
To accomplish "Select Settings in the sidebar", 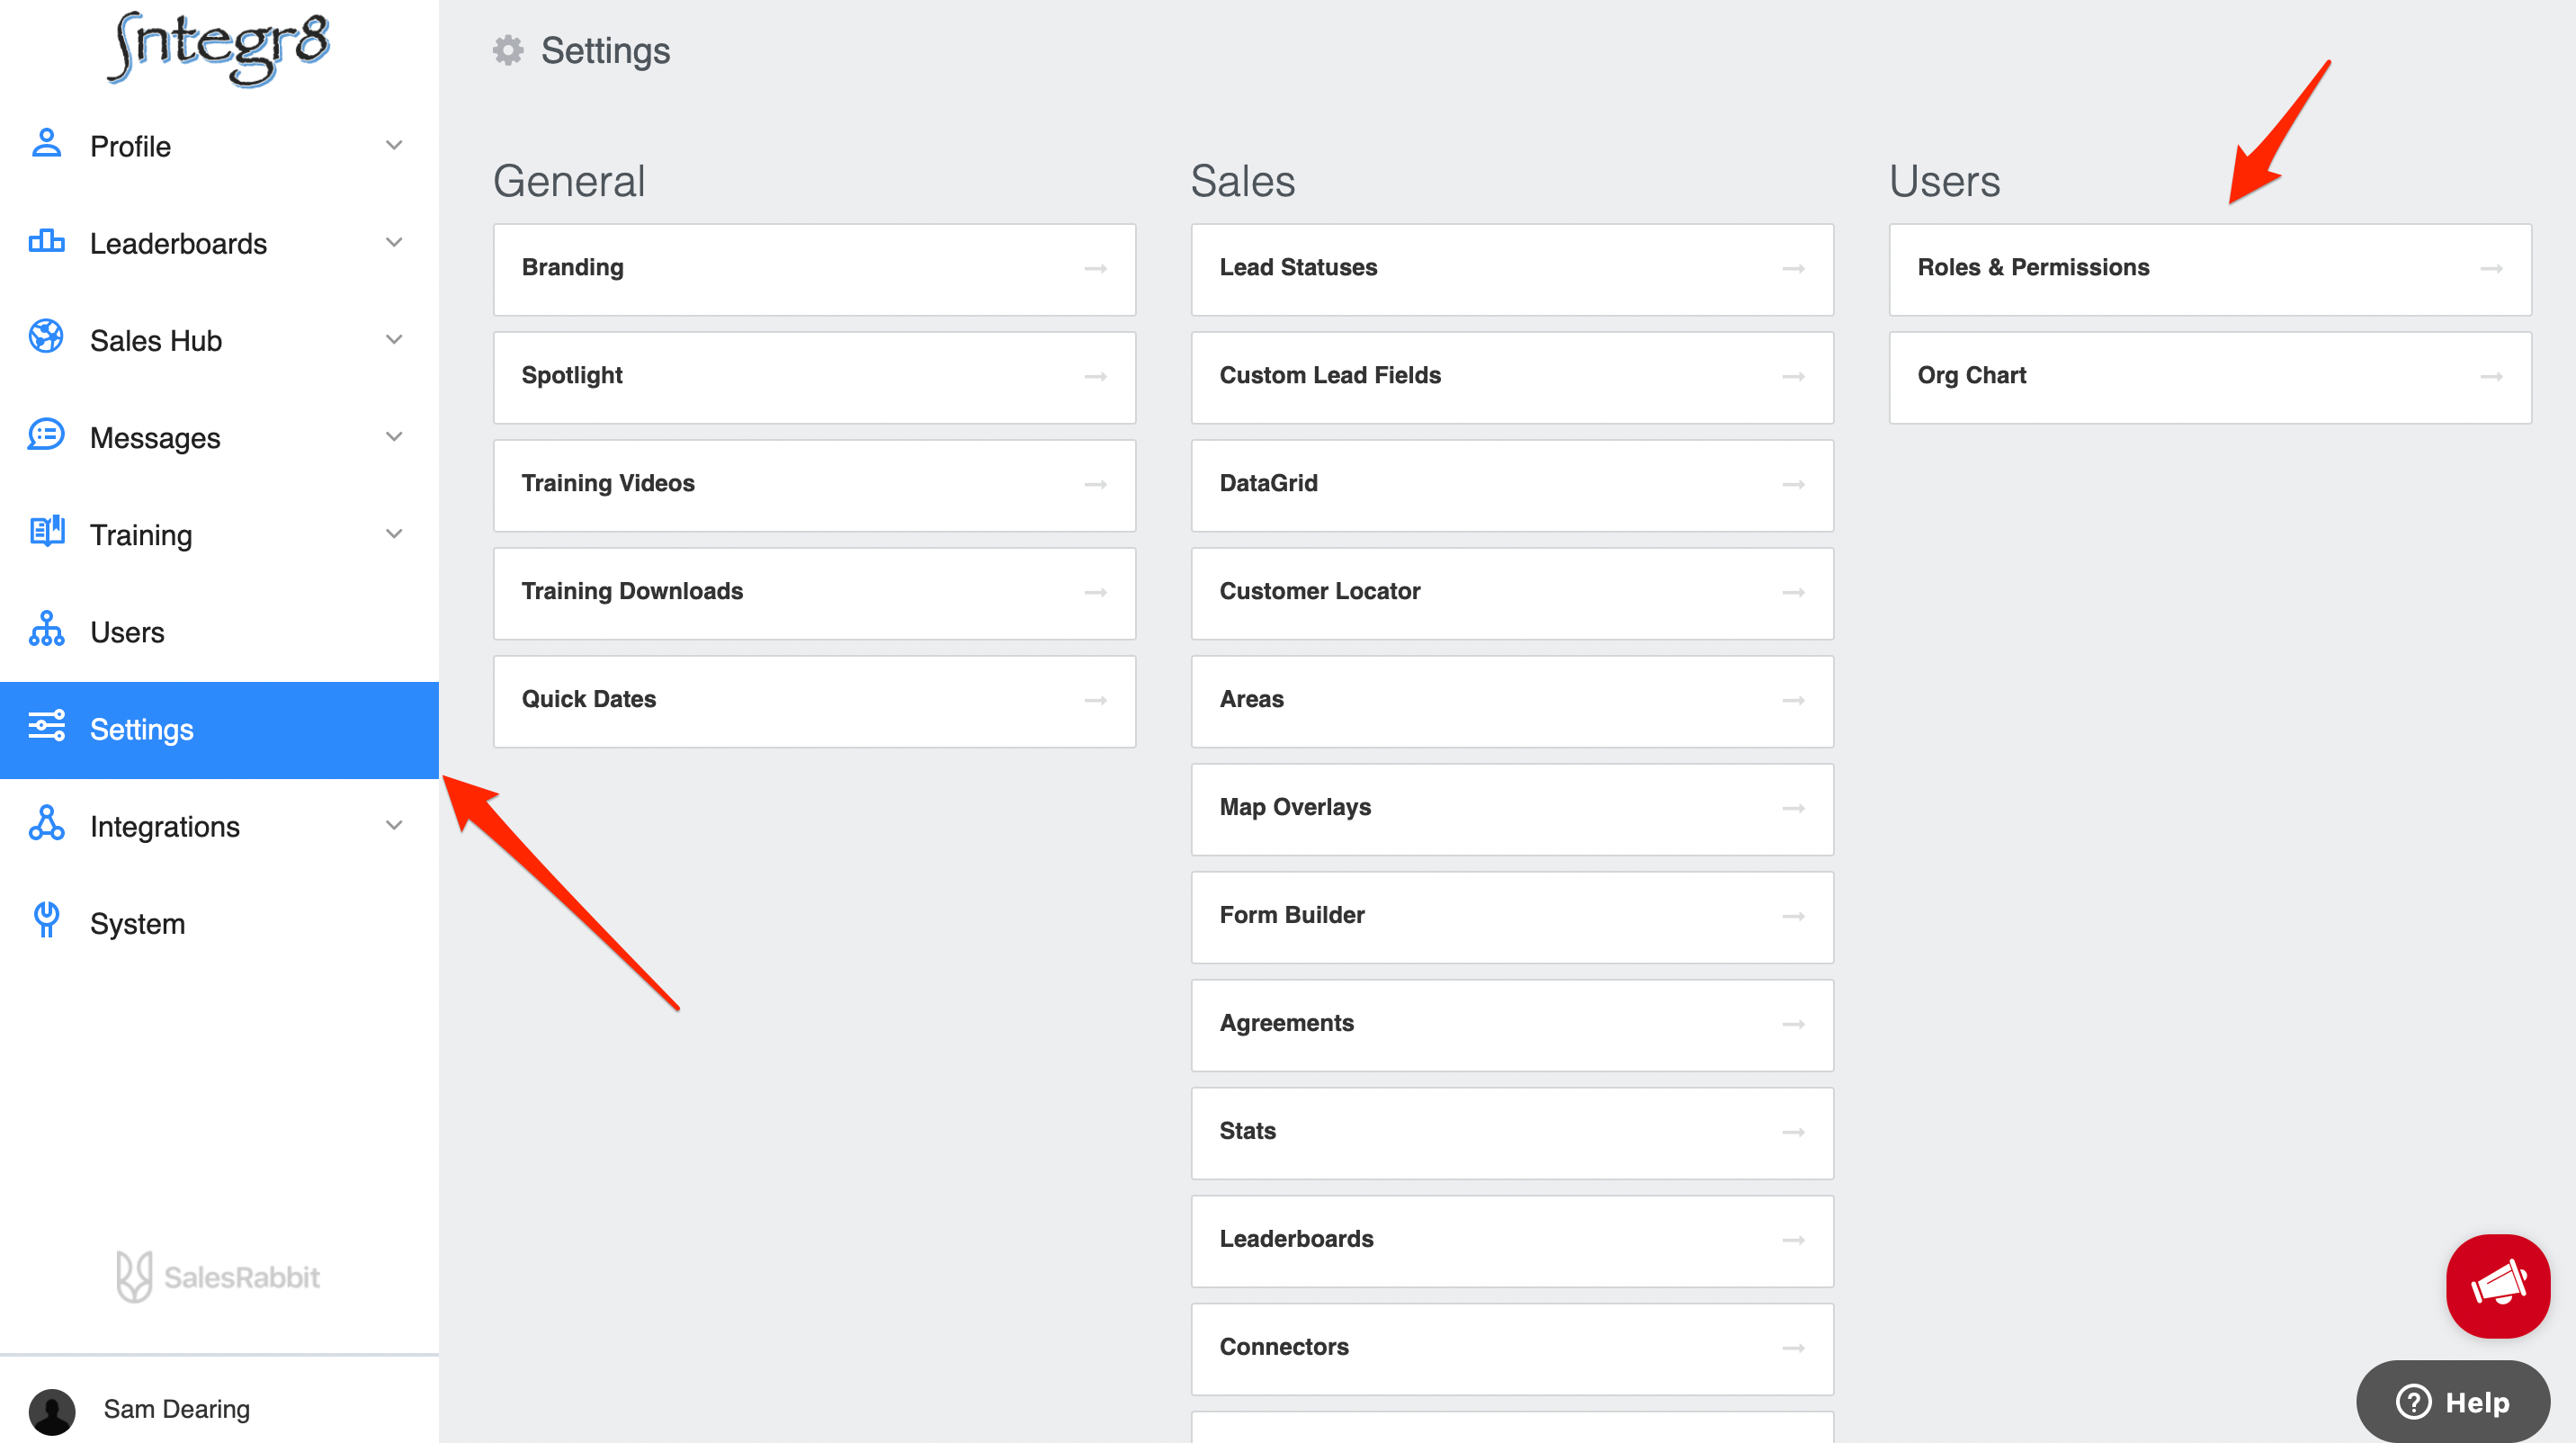I will (219, 730).
